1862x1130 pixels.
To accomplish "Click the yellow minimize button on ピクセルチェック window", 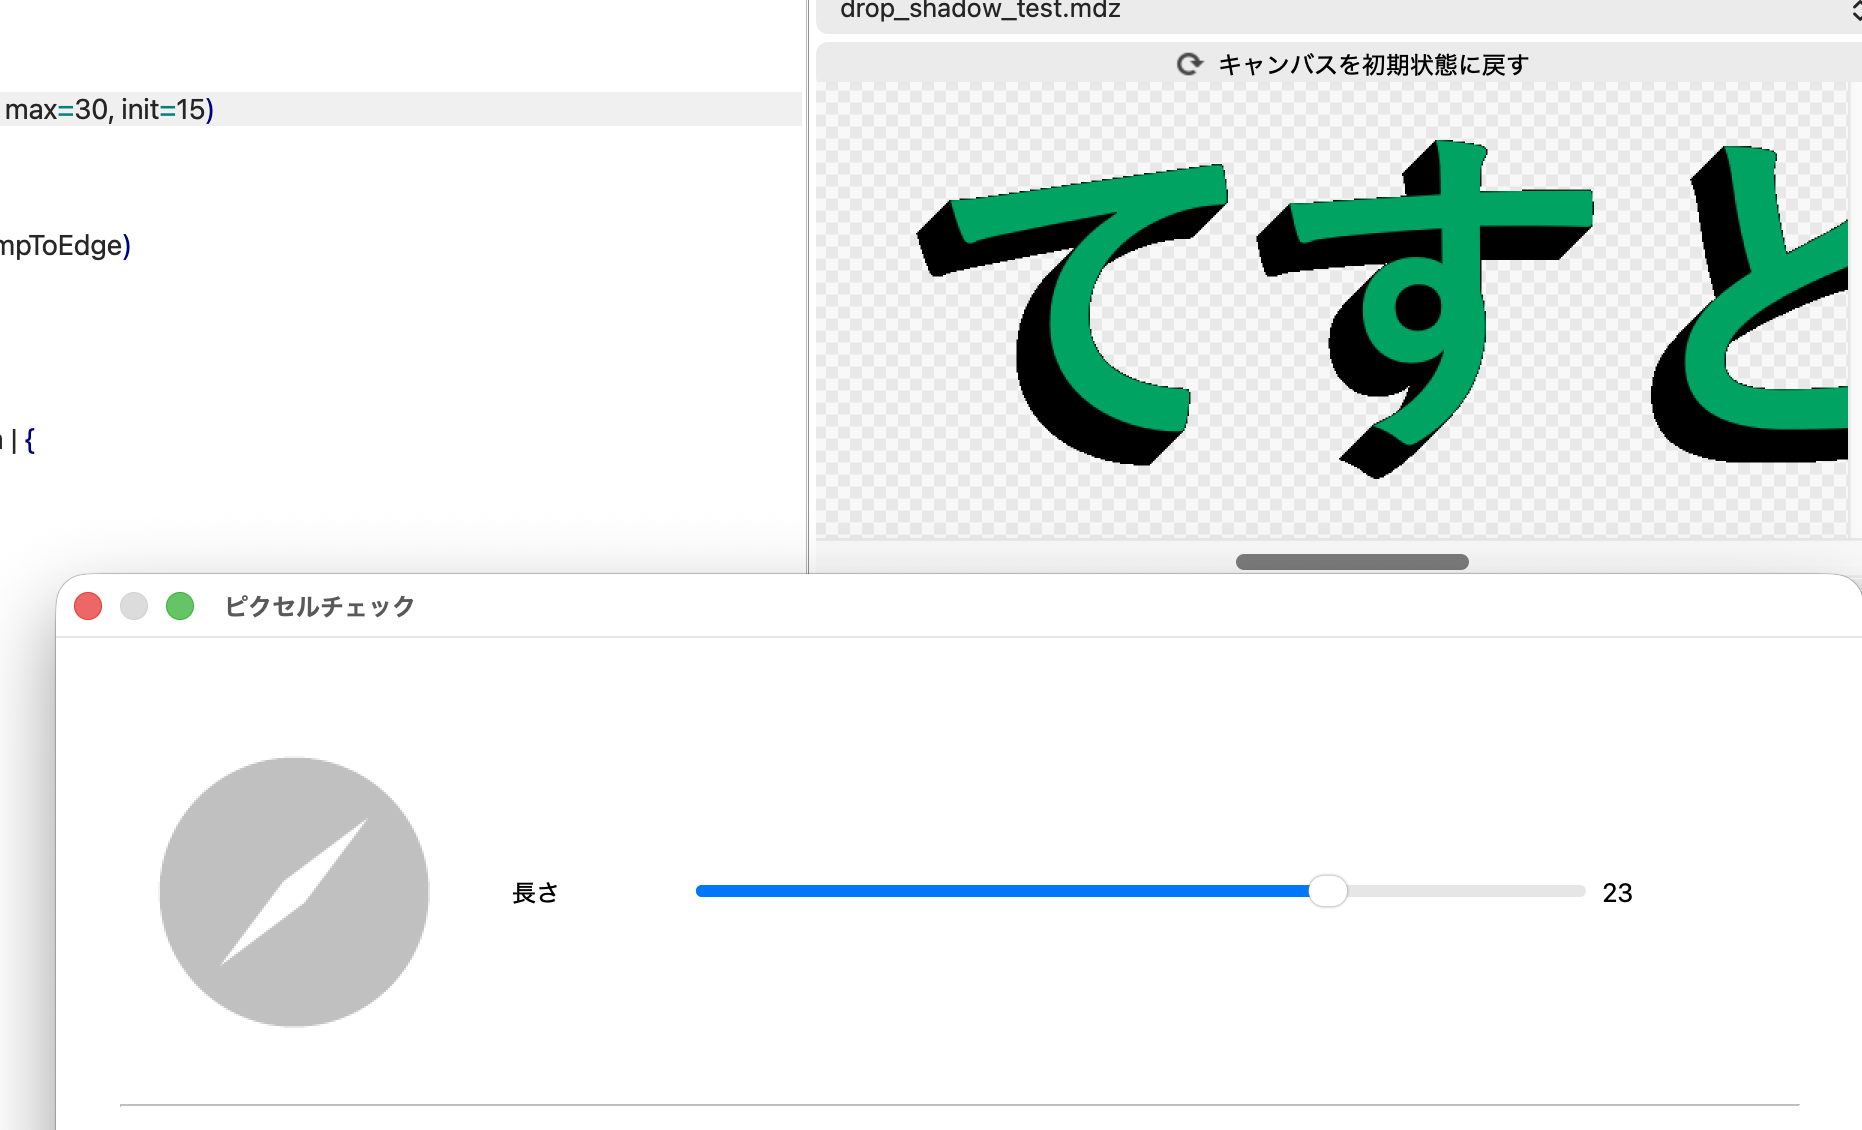I will click(x=134, y=606).
